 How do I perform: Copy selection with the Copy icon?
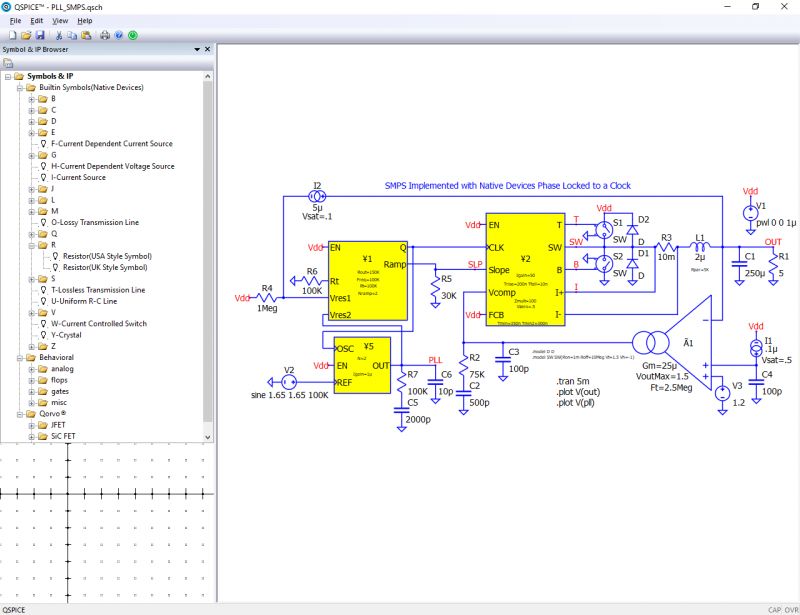[72, 35]
